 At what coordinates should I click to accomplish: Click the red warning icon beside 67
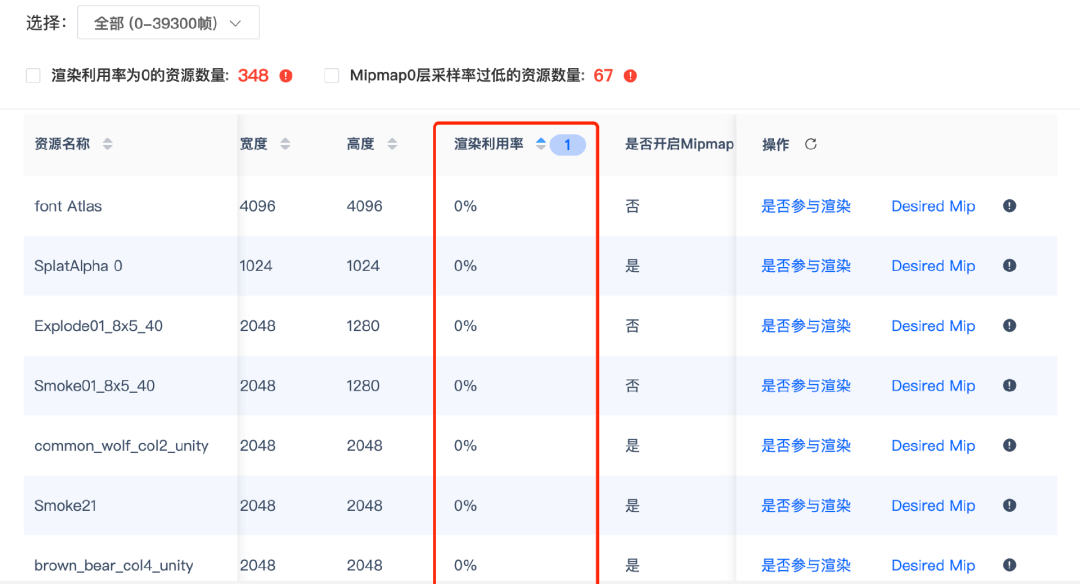click(630, 76)
